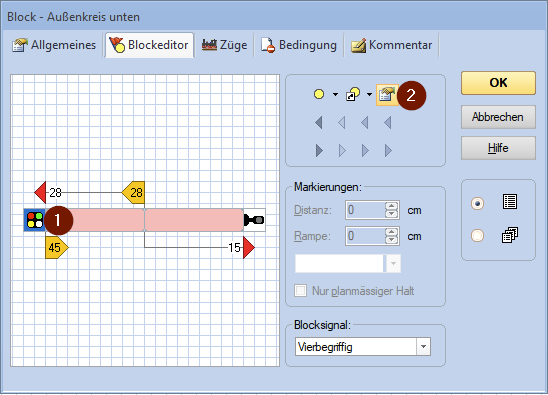This screenshot has width=548, height=395.
Task: Click the yellow marker shortcut-link icon
Action: click(353, 94)
